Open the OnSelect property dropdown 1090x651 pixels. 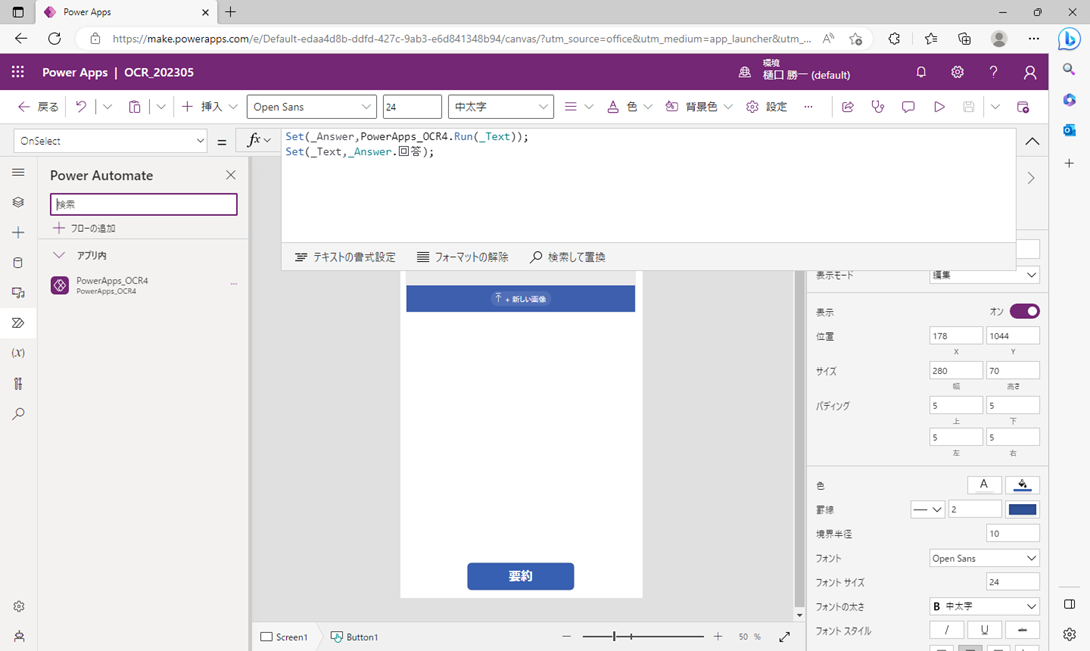point(111,140)
